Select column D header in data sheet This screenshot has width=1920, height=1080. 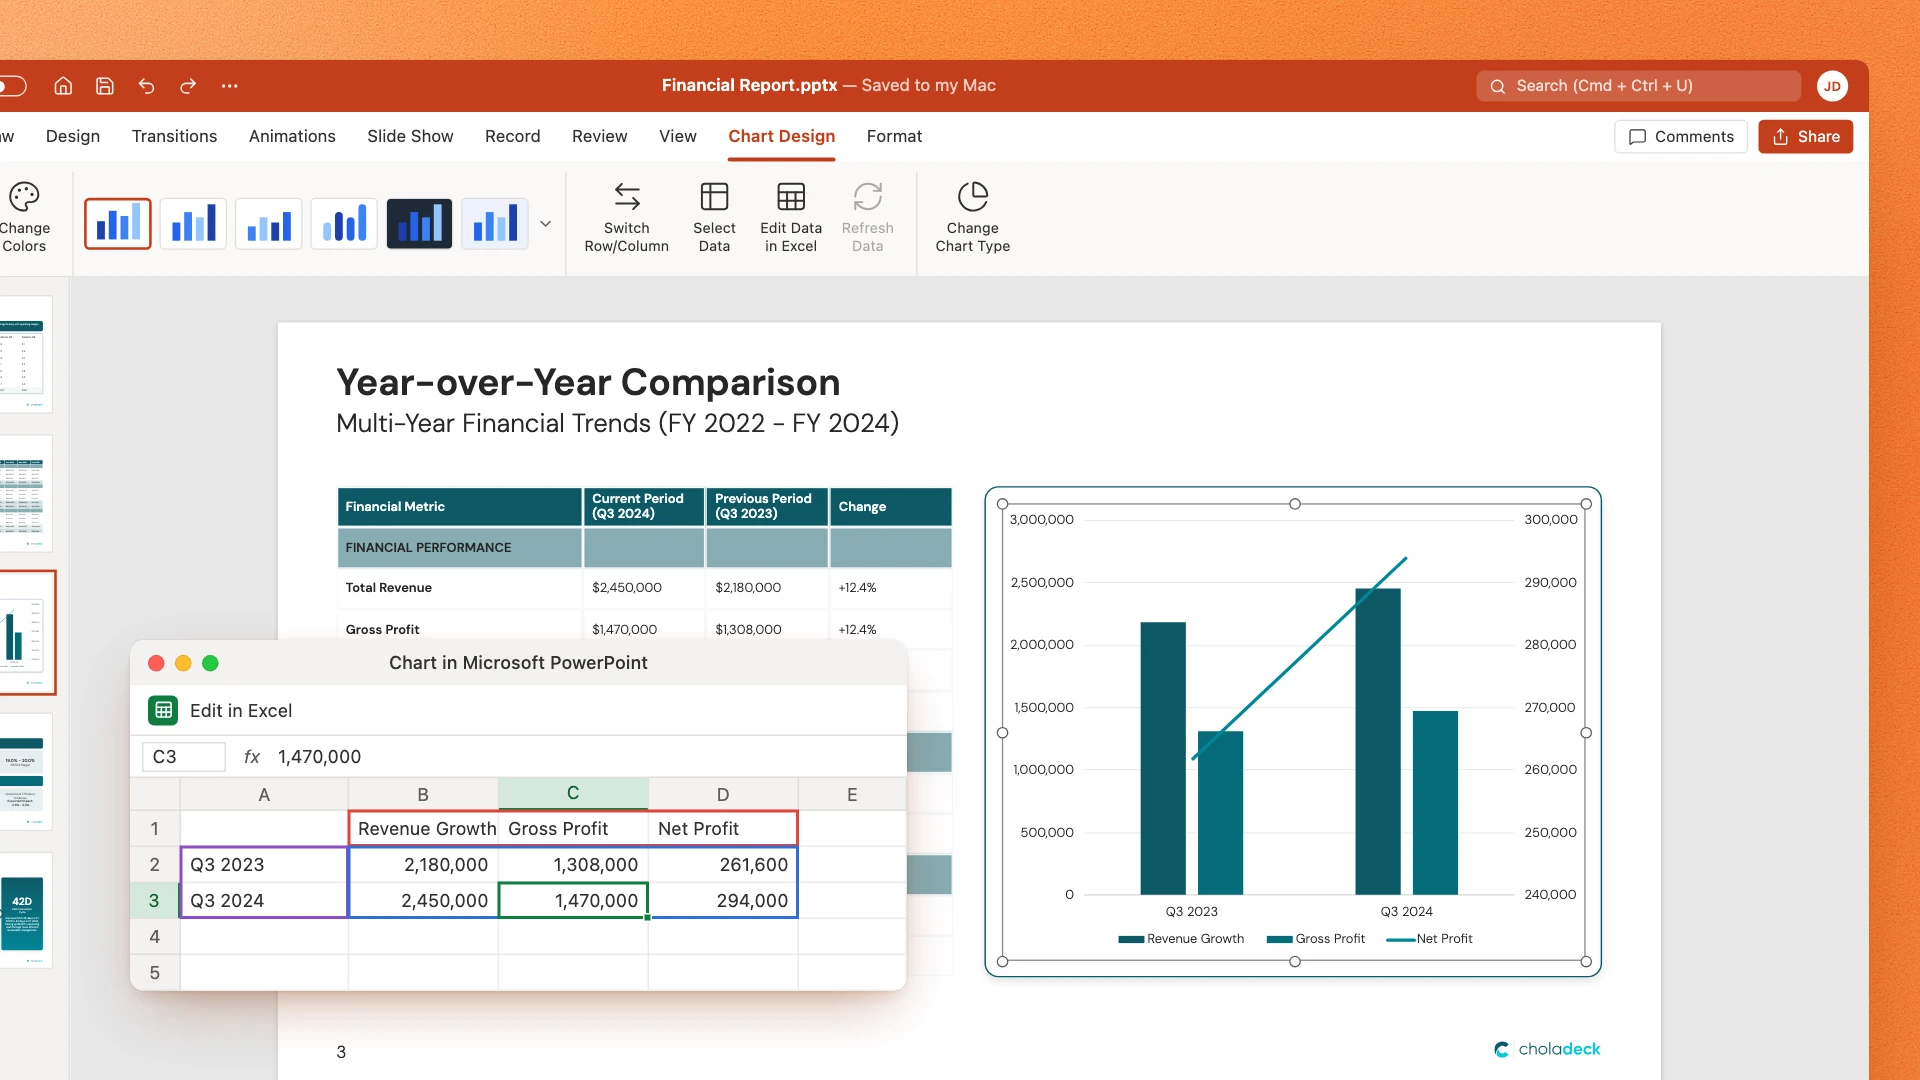pyautogui.click(x=723, y=795)
